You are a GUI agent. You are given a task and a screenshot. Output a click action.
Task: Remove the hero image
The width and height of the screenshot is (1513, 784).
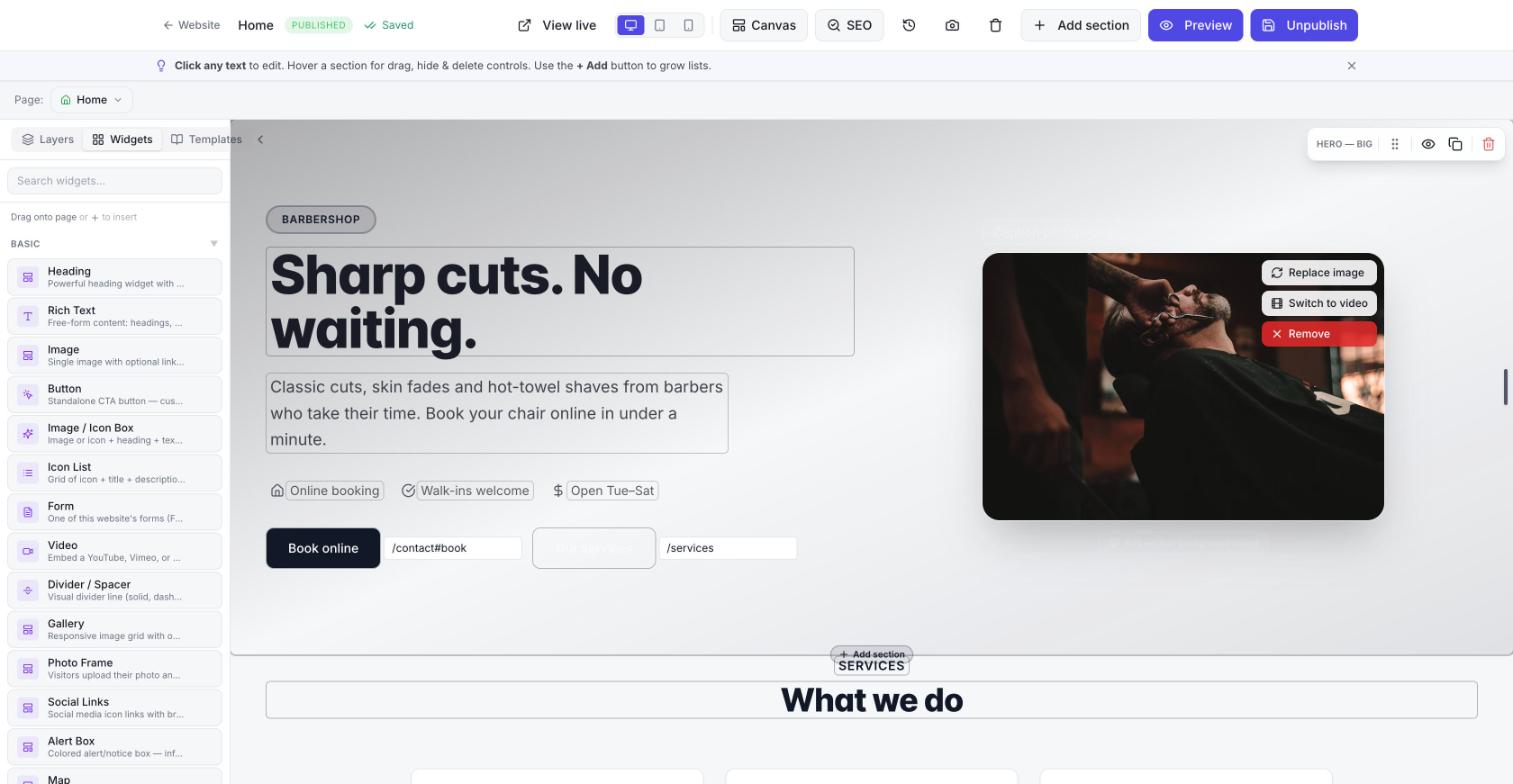click(1319, 334)
